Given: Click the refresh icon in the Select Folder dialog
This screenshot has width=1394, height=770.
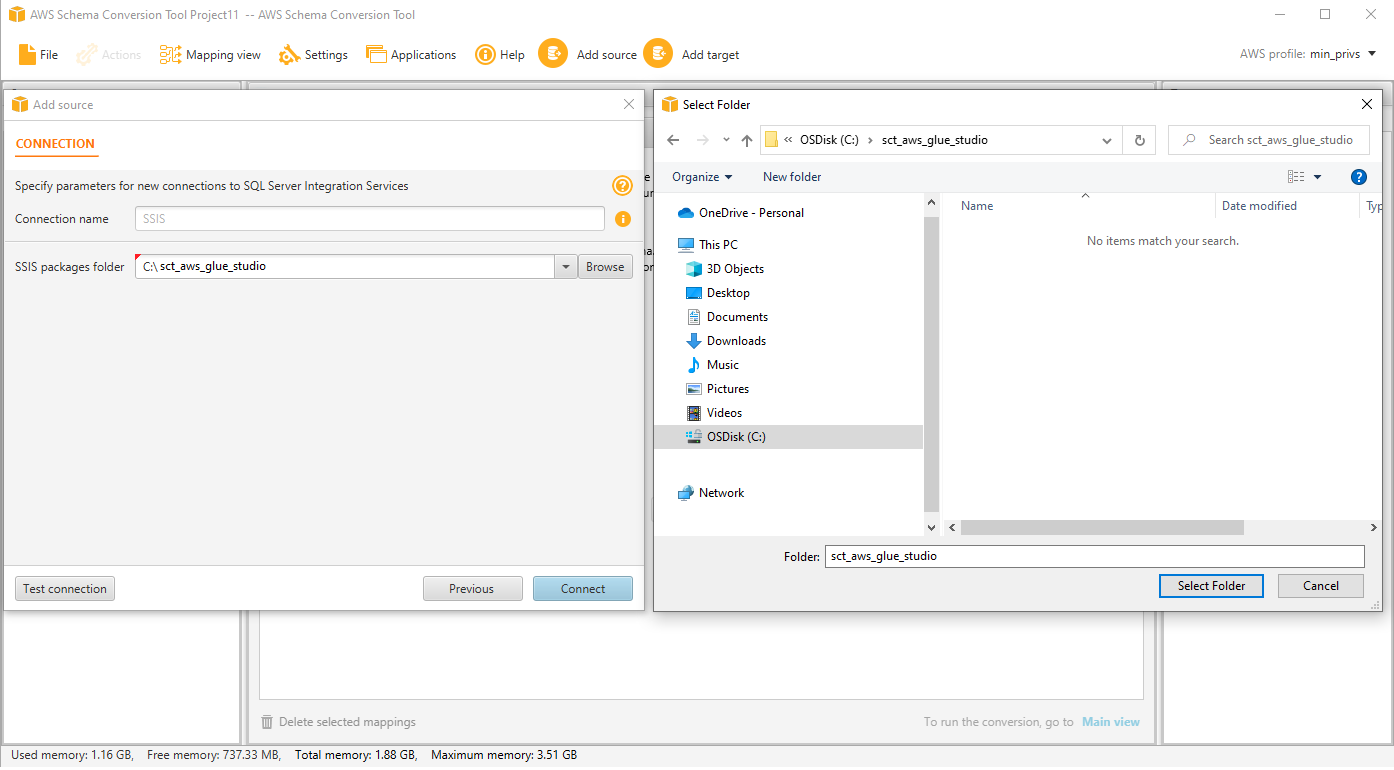Looking at the screenshot, I should [x=1139, y=140].
